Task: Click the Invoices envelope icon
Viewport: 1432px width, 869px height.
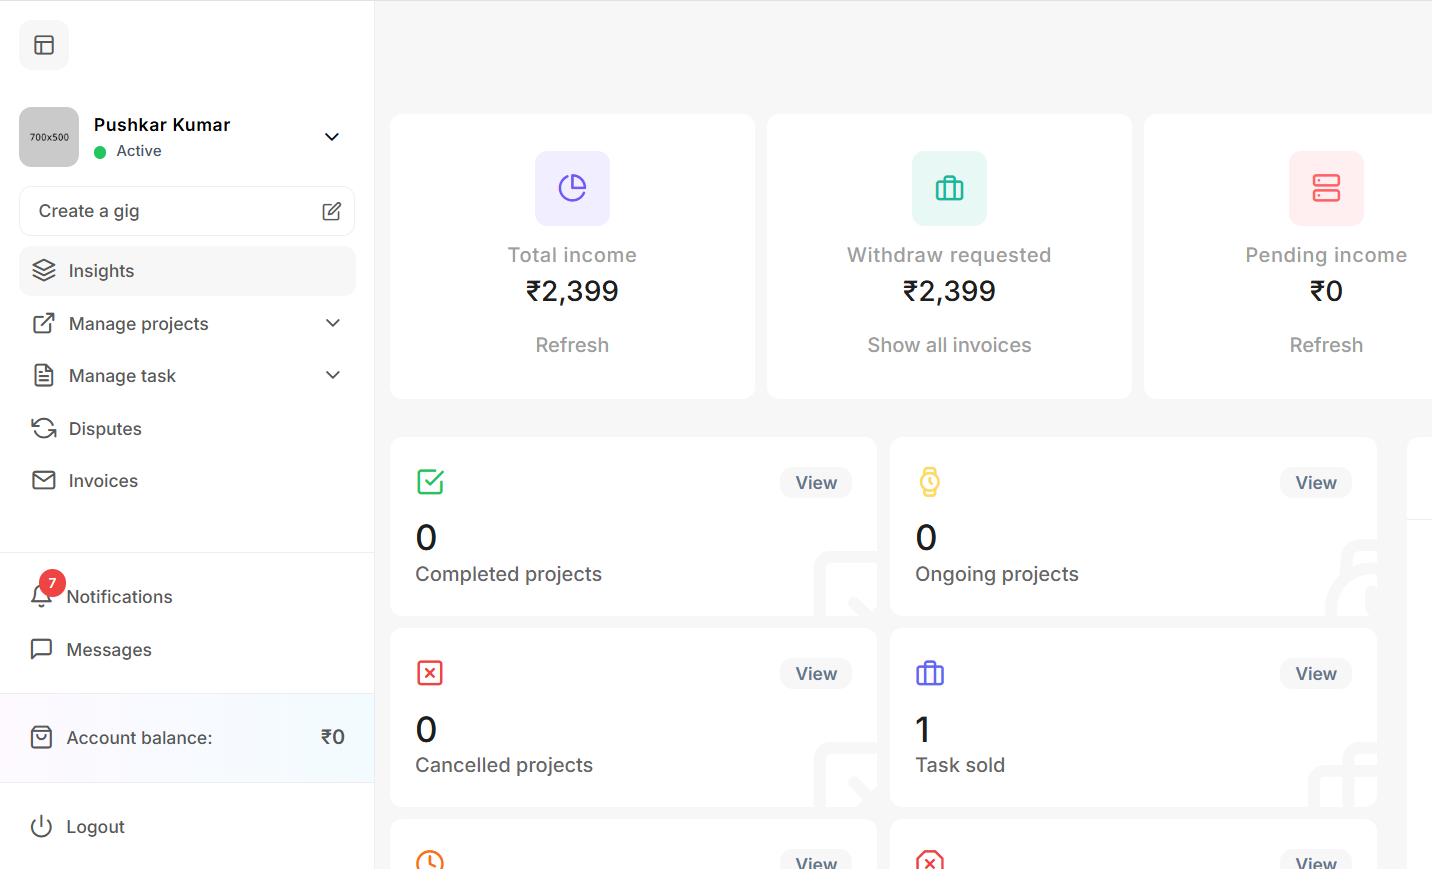Action: point(44,481)
